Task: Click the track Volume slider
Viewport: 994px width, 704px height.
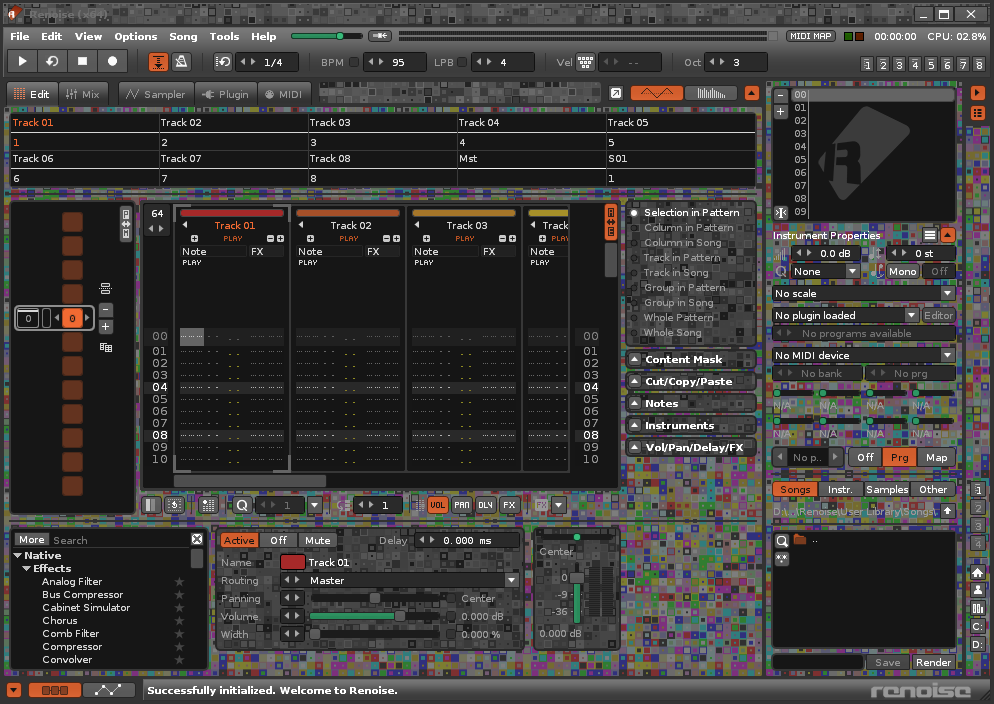Action: [374, 616]
